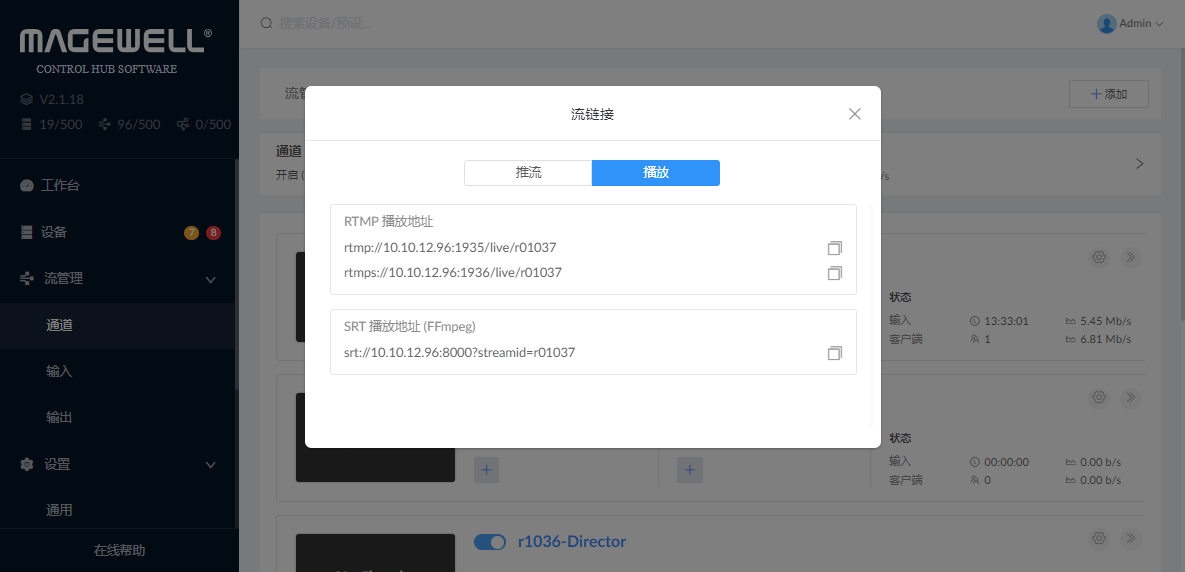Viewport: 1185px width, 572px height.
Task: Close the 流链接 dialog
Action: tap(854, 114)
